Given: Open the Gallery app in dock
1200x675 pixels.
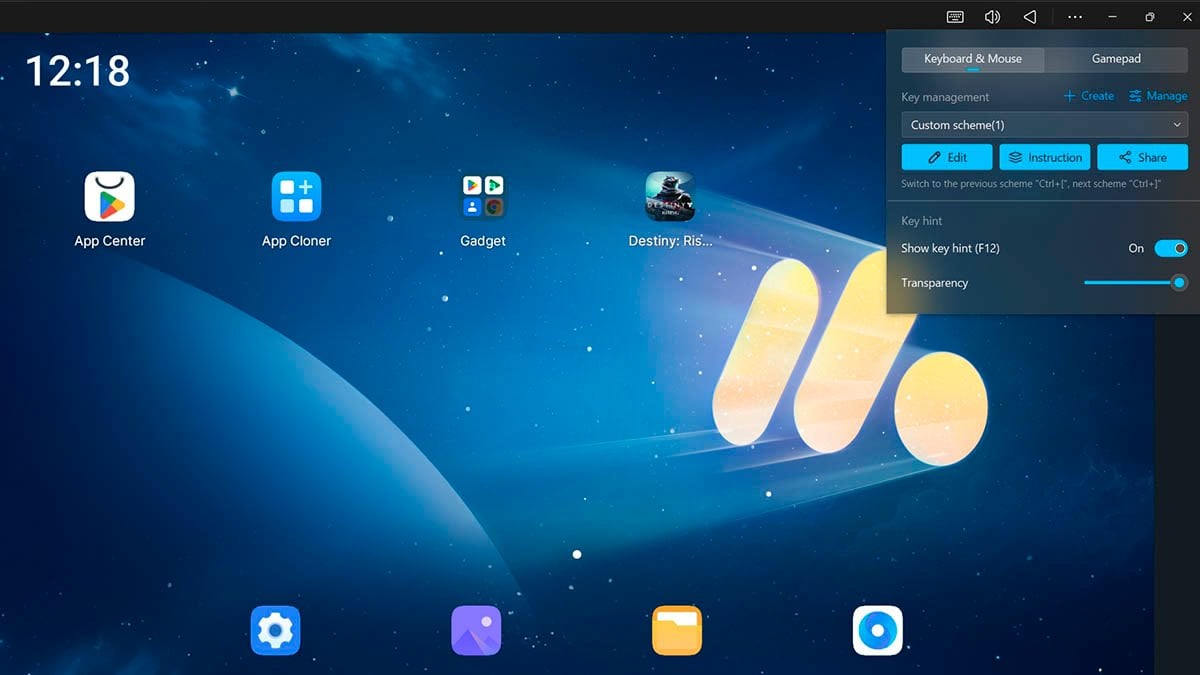Looking at the screenshot, I should pyautogui.click(x=476, y=631).
